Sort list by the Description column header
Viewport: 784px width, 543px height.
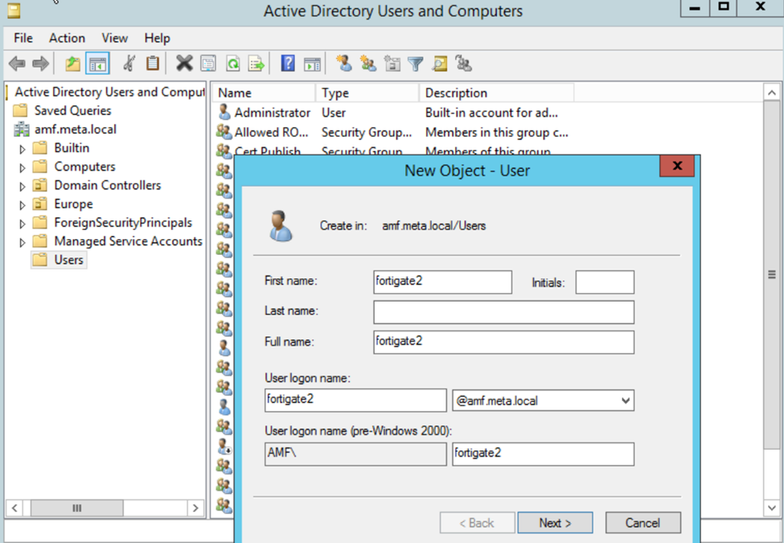(496, 93)
